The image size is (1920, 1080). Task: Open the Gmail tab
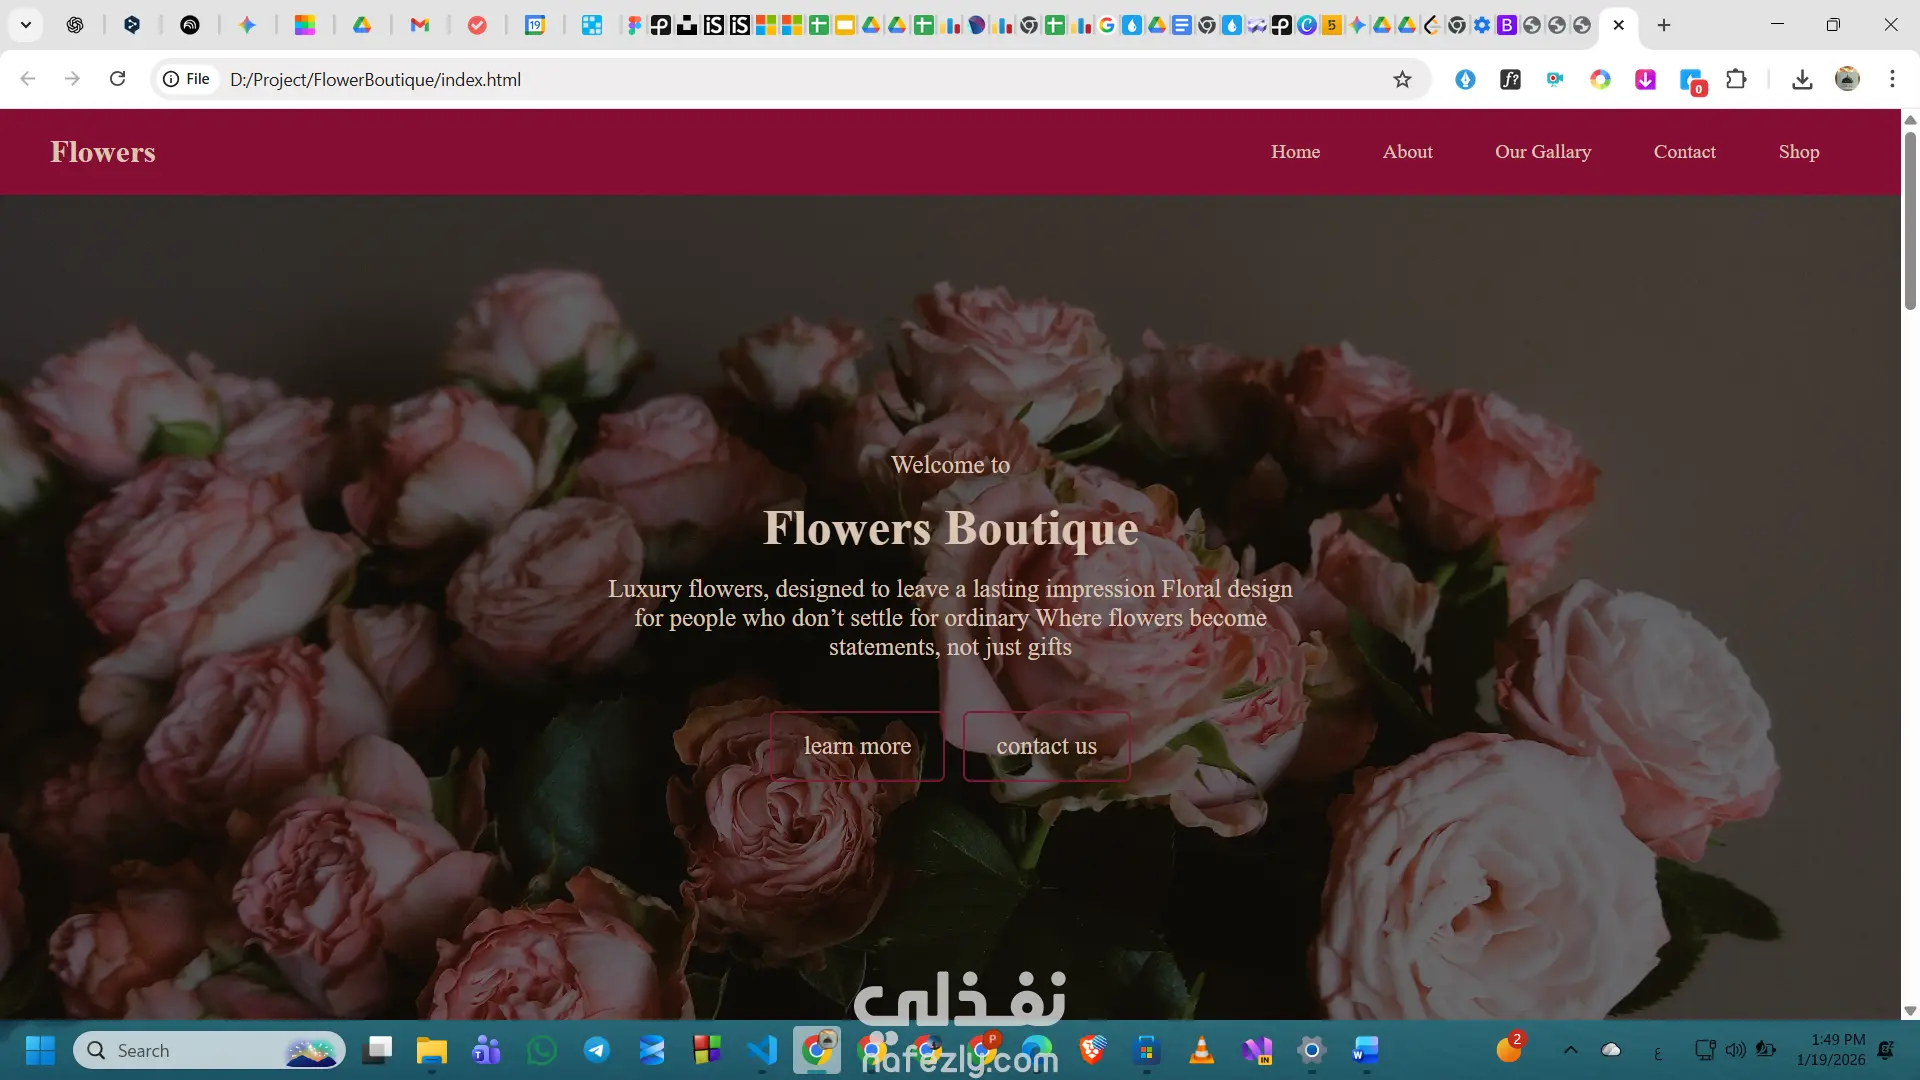[x=420, y=25]
